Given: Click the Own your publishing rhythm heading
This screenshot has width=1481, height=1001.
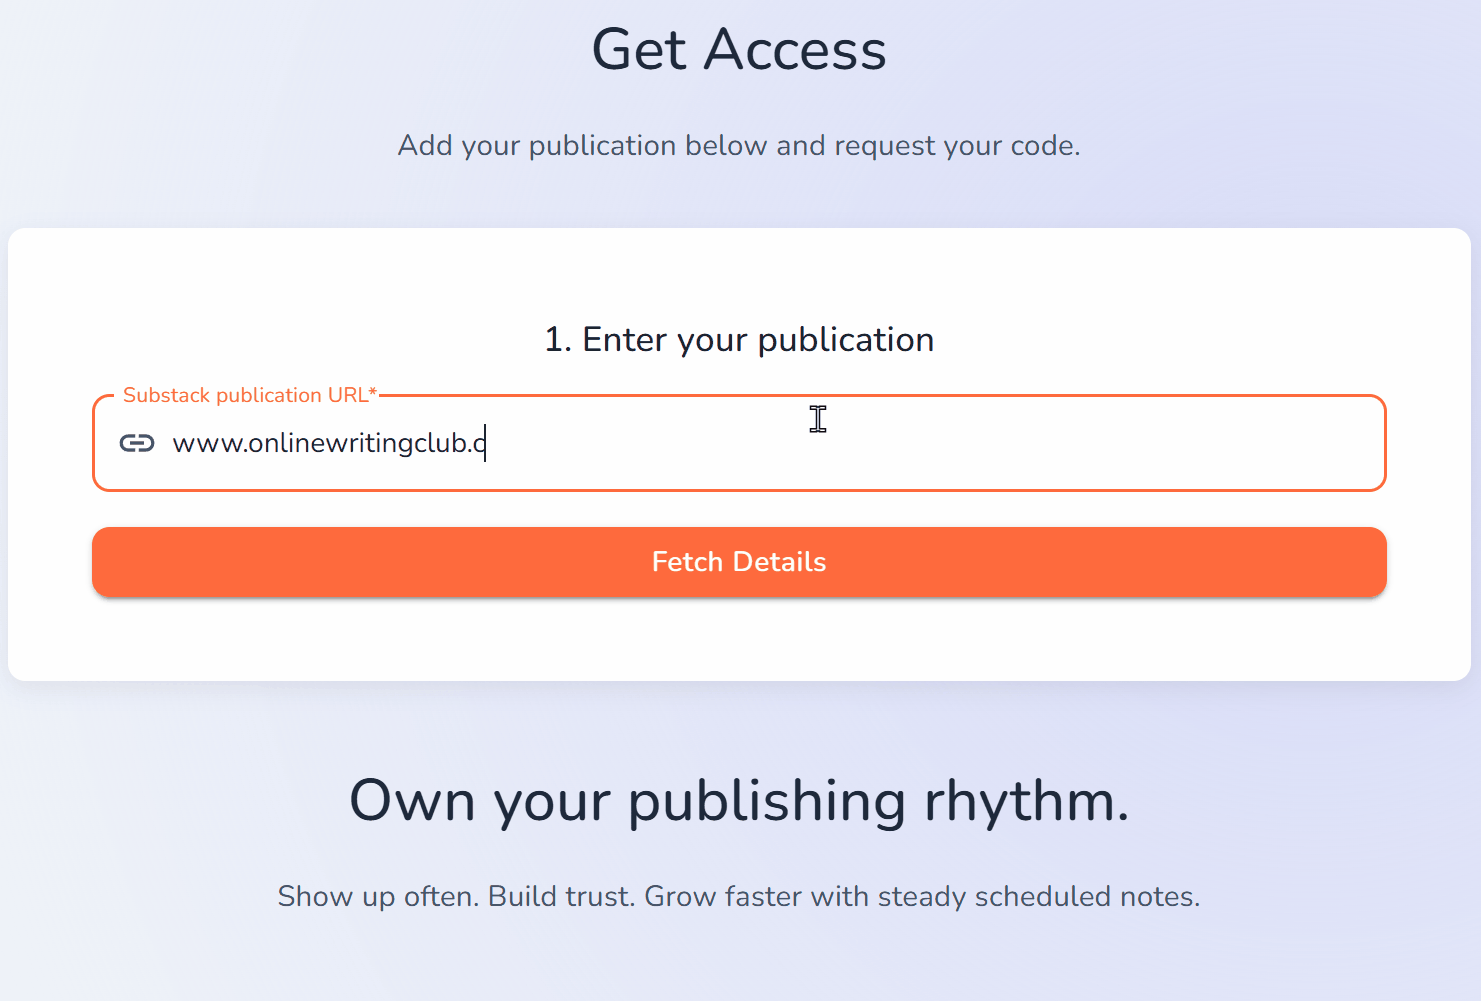Looking at the screenshot, I should 739,800.
